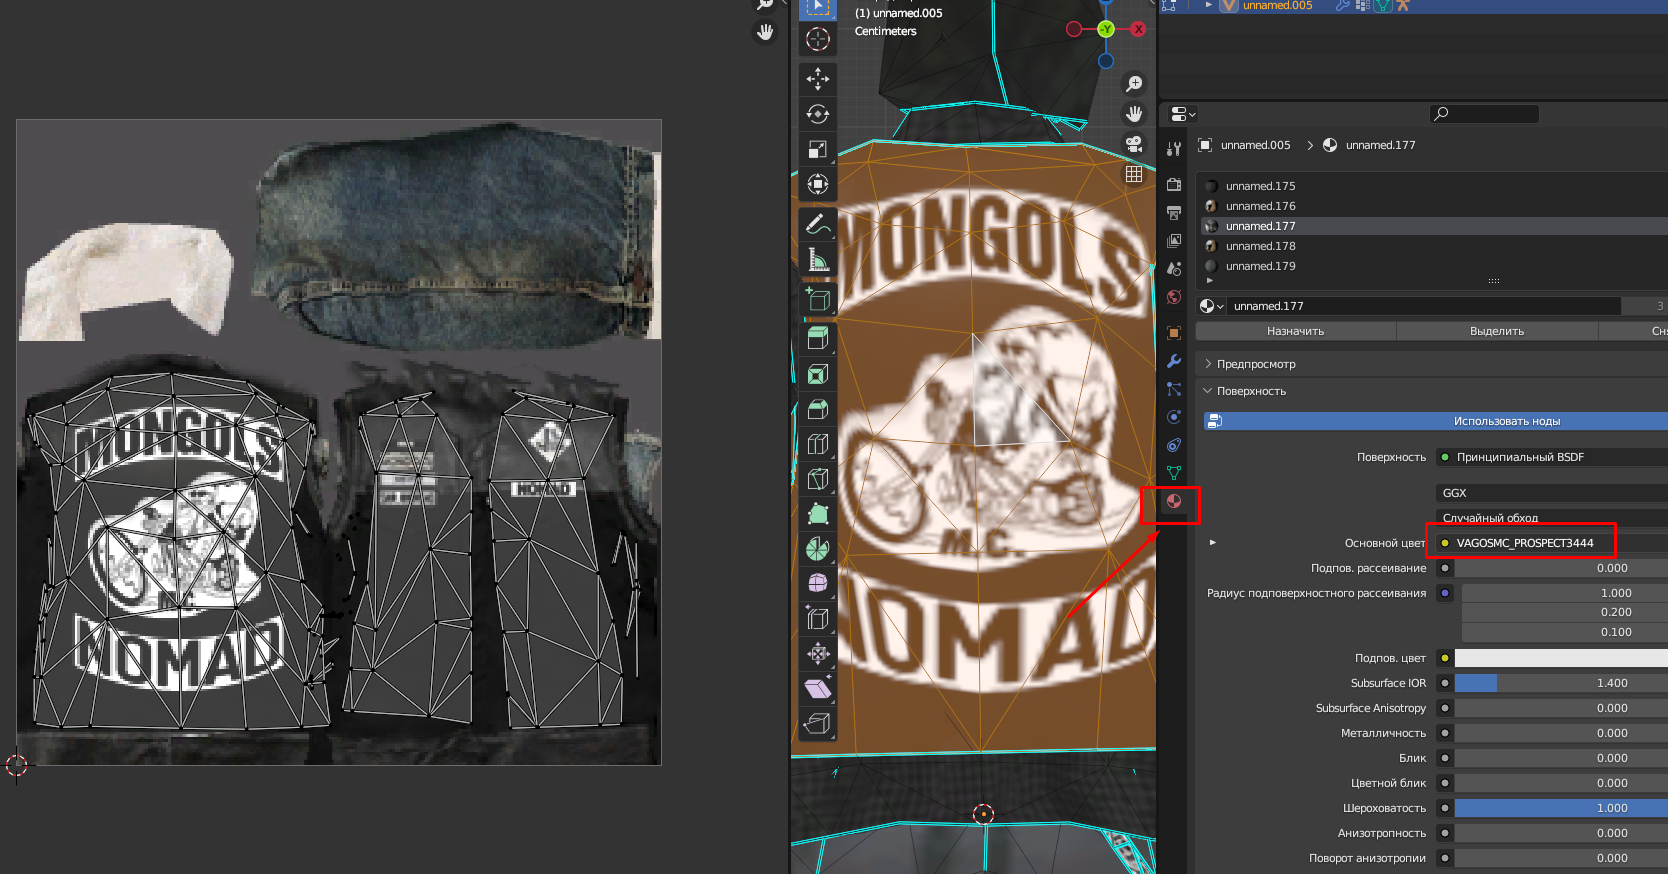The height and width of the screenshot is (874, 1668).
Task: Expand the Предпросмотр panel
Action: click(x=1256, y=364)
